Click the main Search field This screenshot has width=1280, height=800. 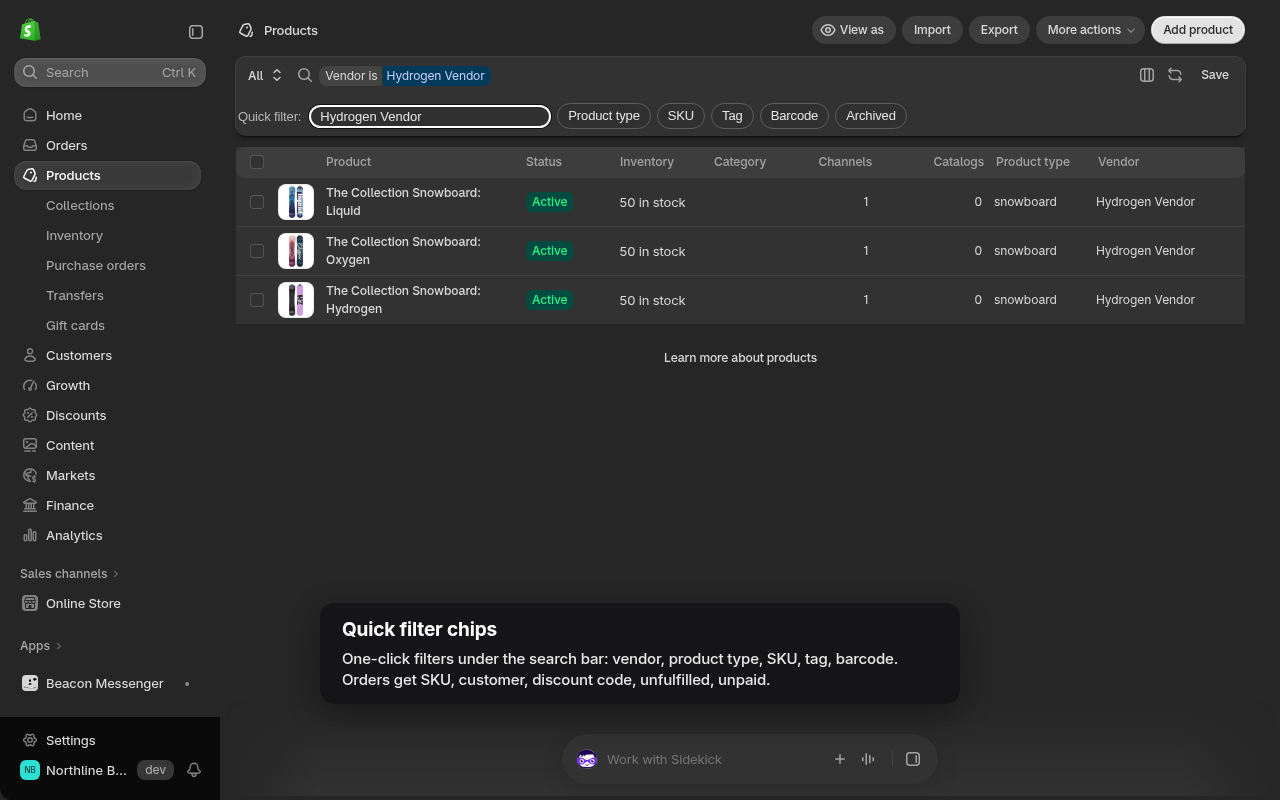pos(110,72)
